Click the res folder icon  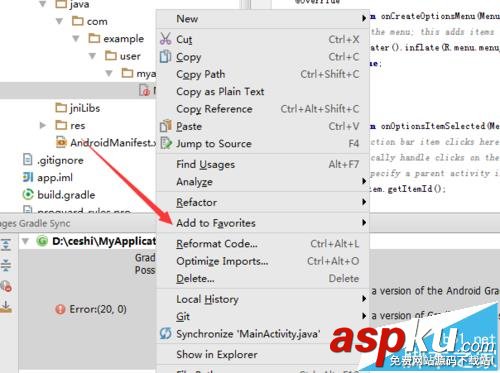61,125
